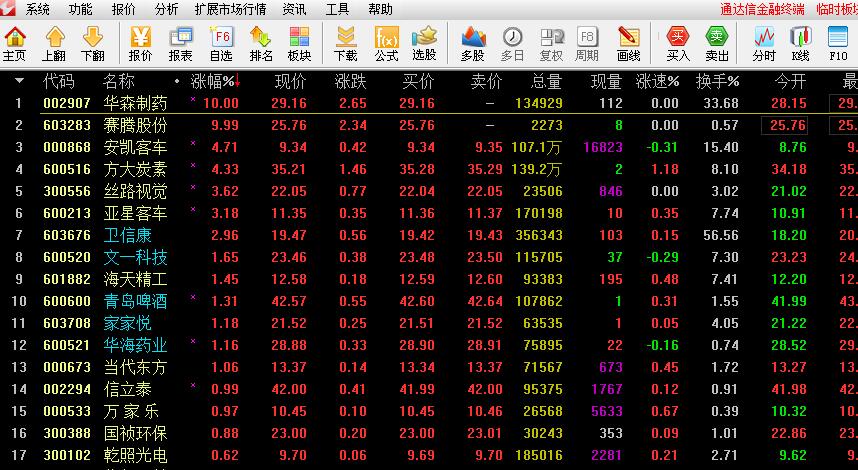The width and height of the screenshot is (858, 470).
Task: Select the 画线 draw line tool
Action: click(x=628, y=44)
